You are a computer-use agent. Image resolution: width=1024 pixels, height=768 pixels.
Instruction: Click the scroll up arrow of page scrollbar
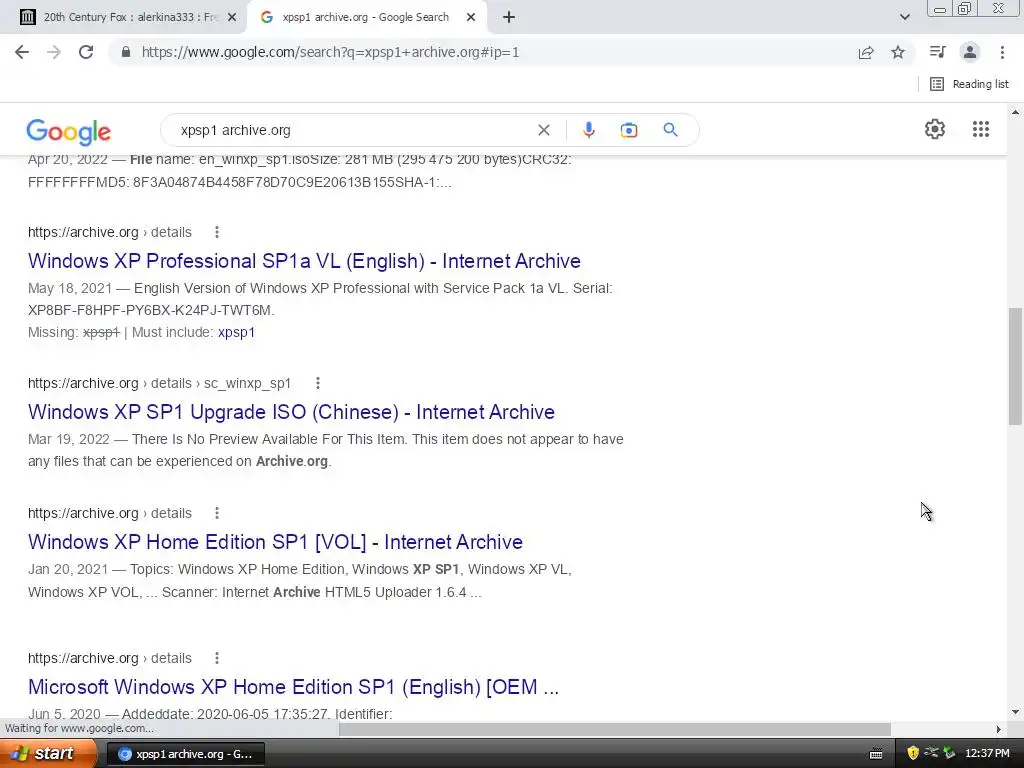point(1015,113)
